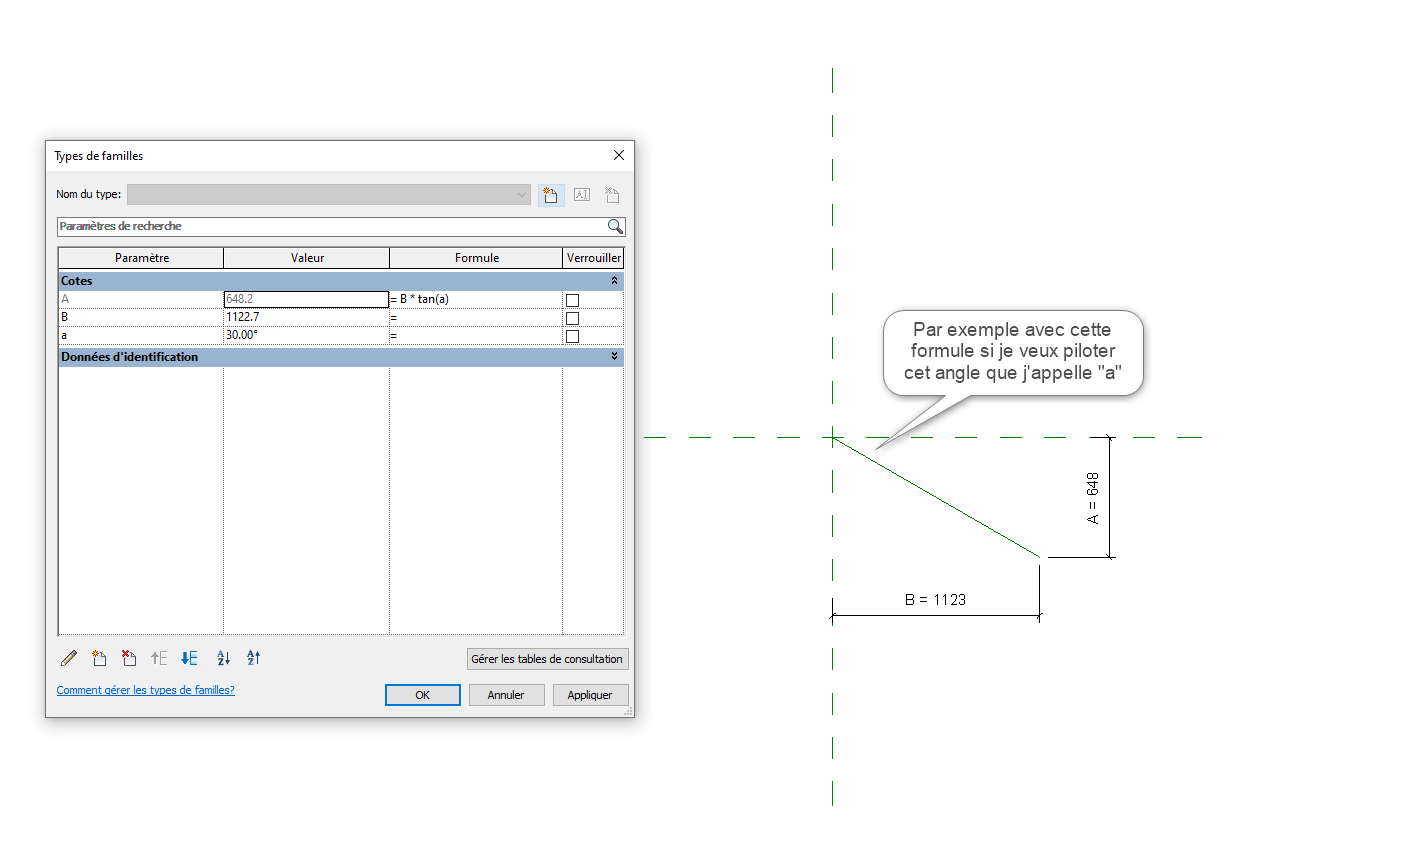This screenshot has height=854, width=1419.
Task: Lock parameter A with its checkbox
Action: coord(572,300)
